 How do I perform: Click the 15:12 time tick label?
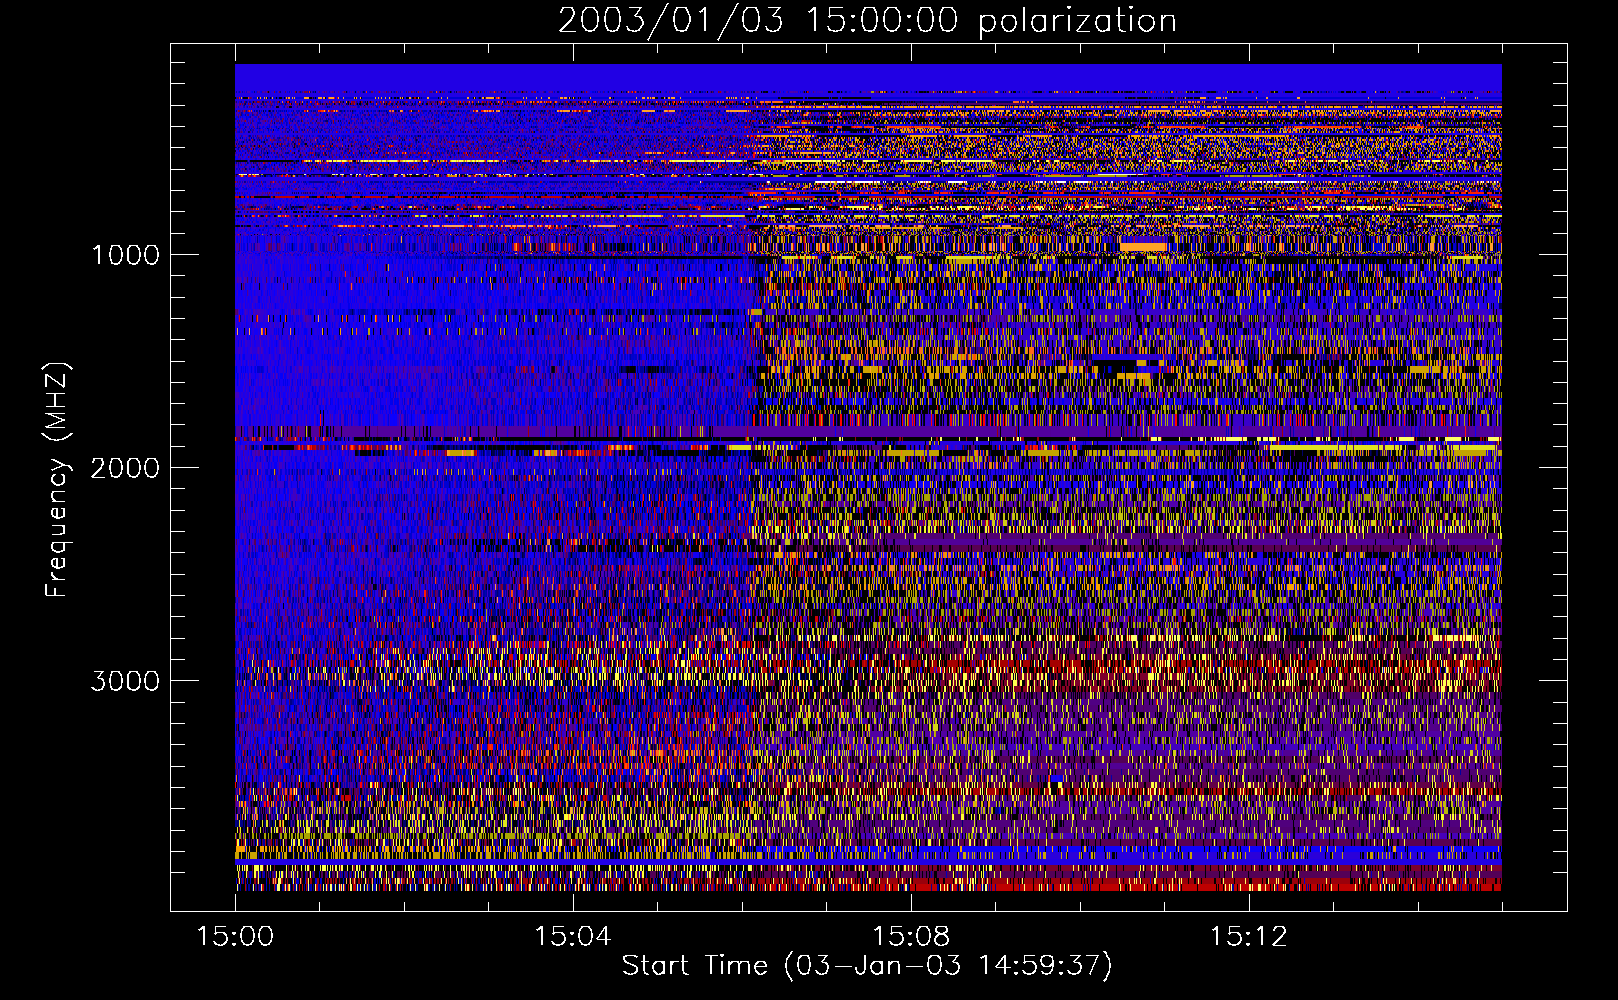pyautogui.click(x=1248, y=937)
